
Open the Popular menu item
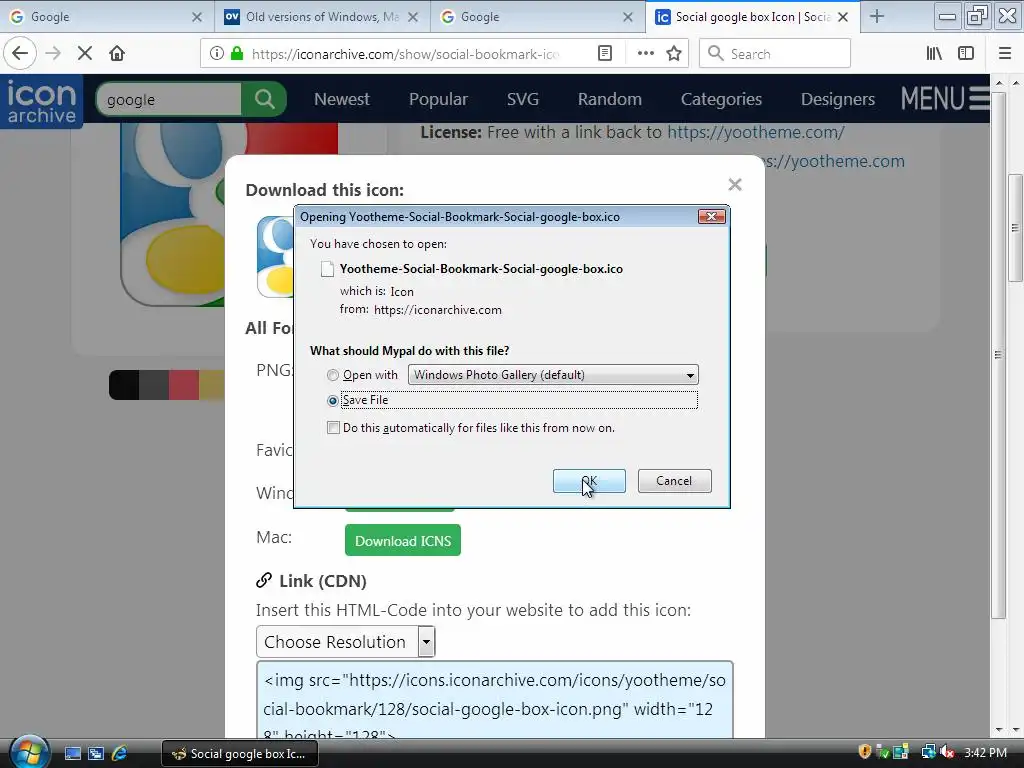[x=438, y=99]
